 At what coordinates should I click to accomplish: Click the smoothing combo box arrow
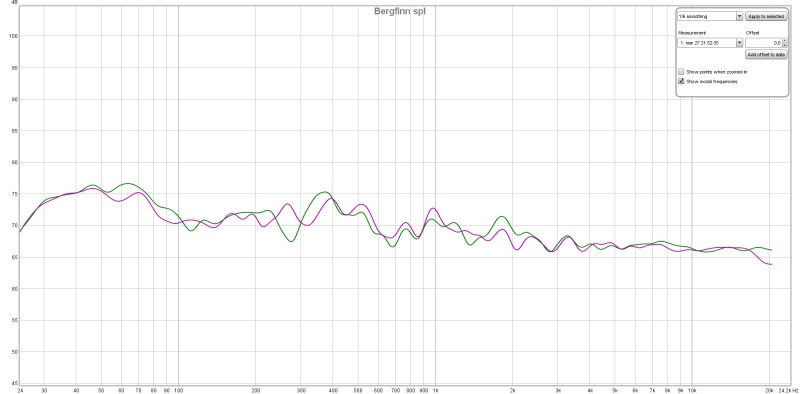coord(739,16)
